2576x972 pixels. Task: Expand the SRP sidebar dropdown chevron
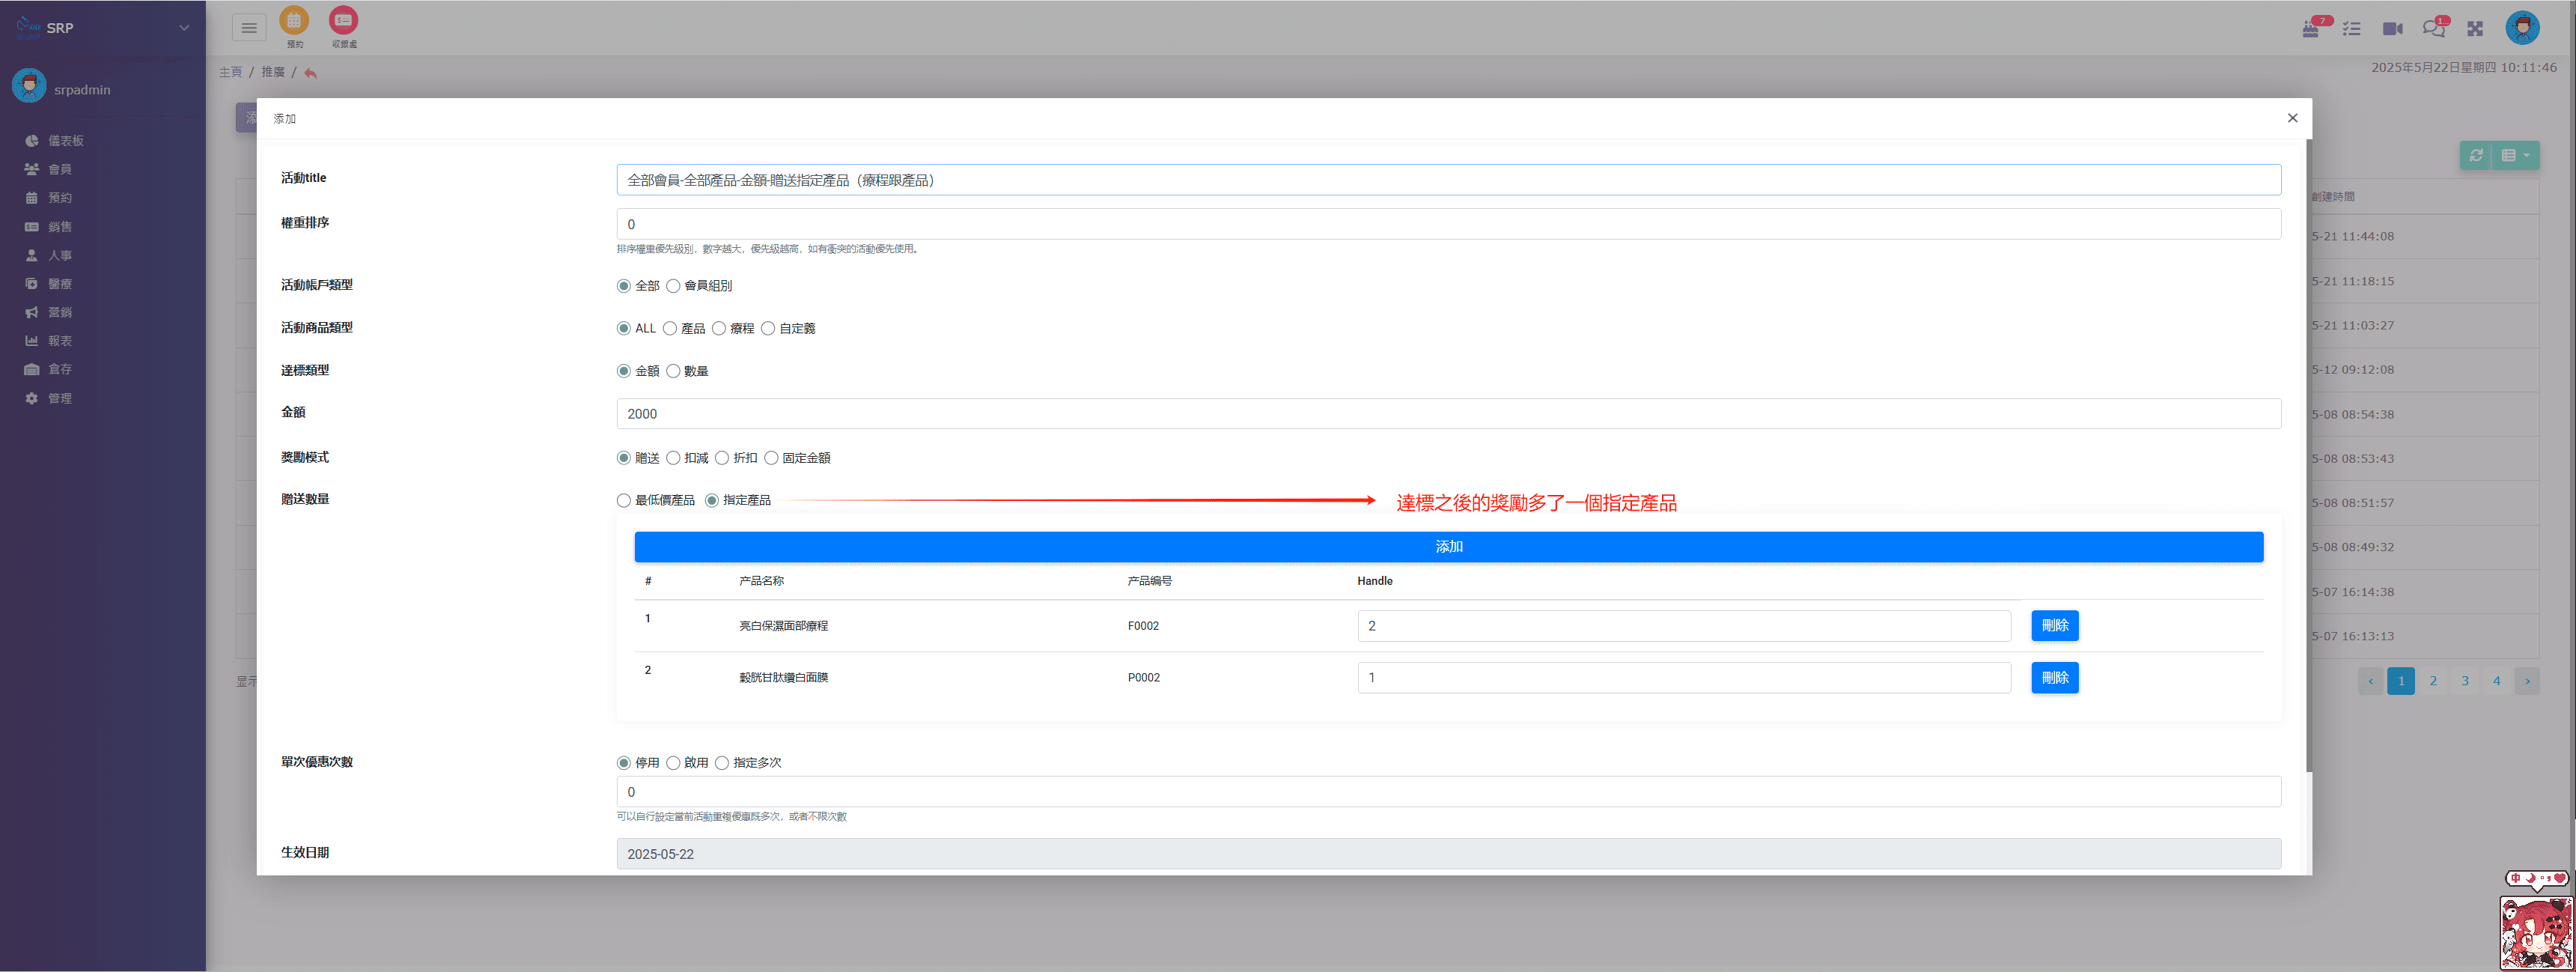[184, 28]
